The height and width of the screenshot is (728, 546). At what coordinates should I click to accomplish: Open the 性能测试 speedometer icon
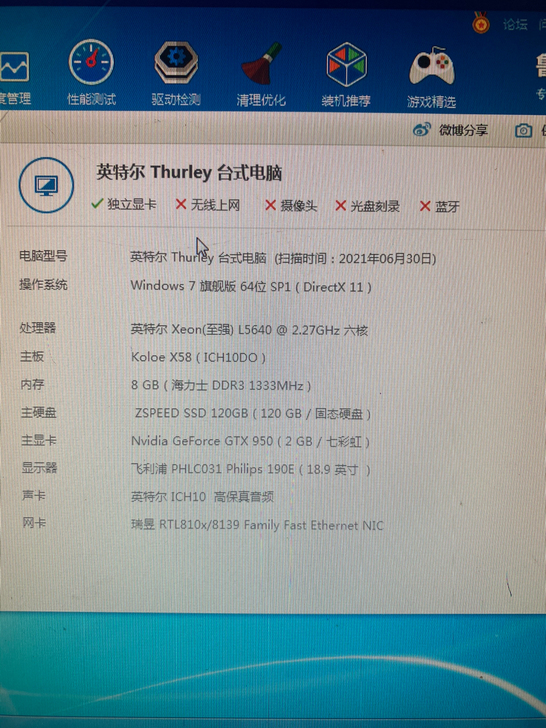click(x=91, y=62)
